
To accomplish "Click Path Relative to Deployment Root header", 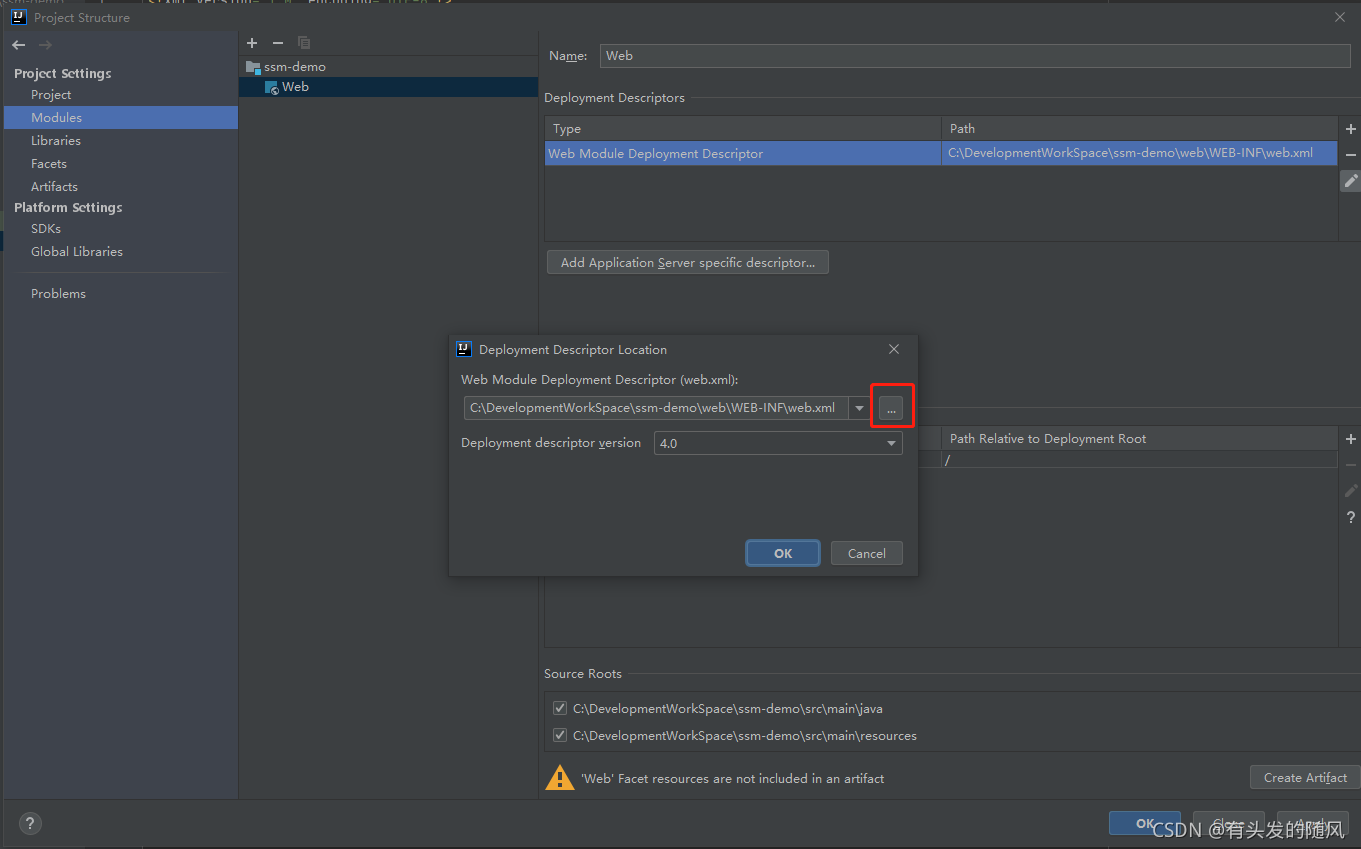I will (1139, 439).
